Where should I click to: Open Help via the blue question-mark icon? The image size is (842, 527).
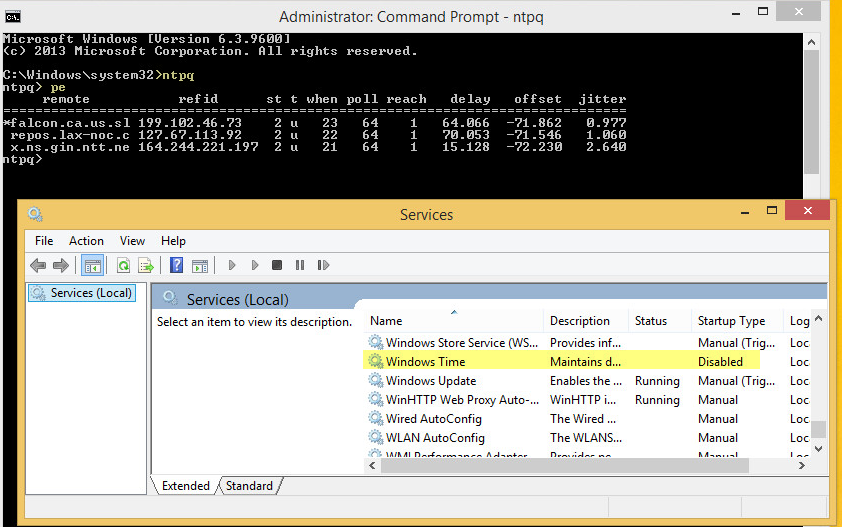tap(177, 265)
